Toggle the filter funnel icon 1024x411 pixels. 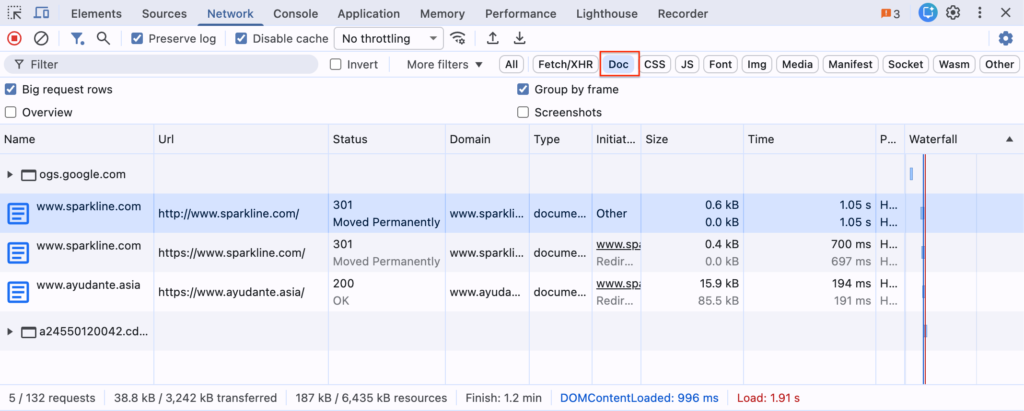77,38
